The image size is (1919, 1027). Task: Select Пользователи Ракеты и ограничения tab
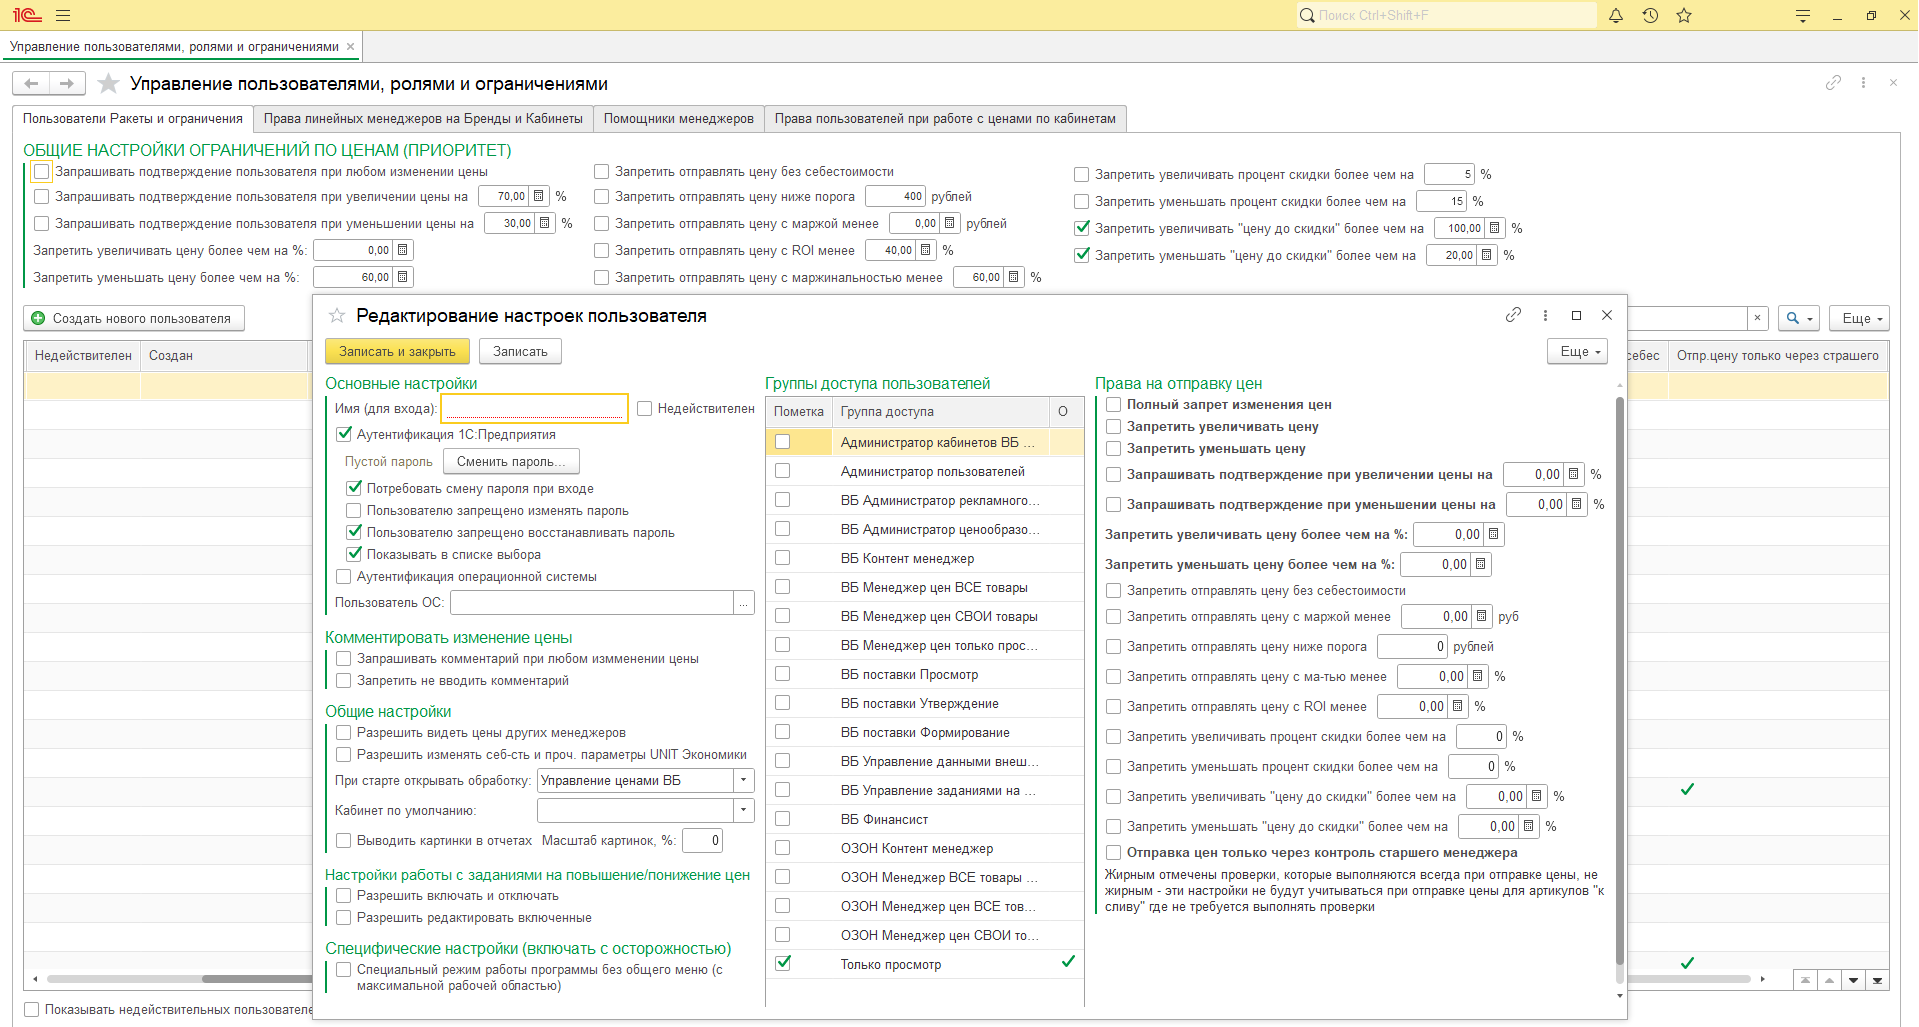coord(133,118)
